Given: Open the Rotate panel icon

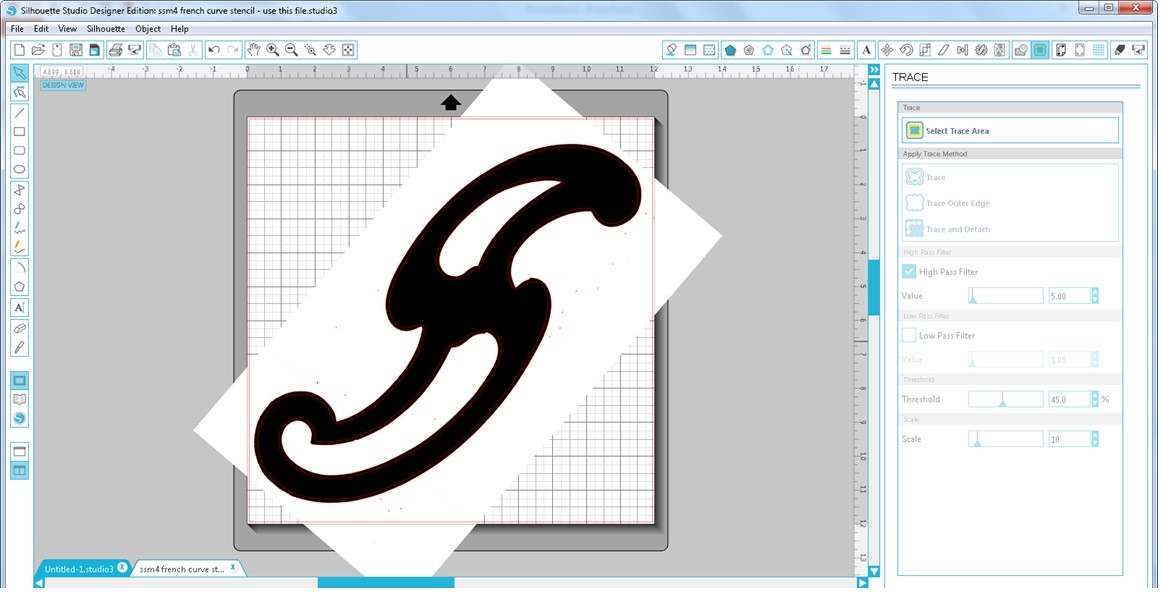Looking at the screenshot, I should coord(906,50).
